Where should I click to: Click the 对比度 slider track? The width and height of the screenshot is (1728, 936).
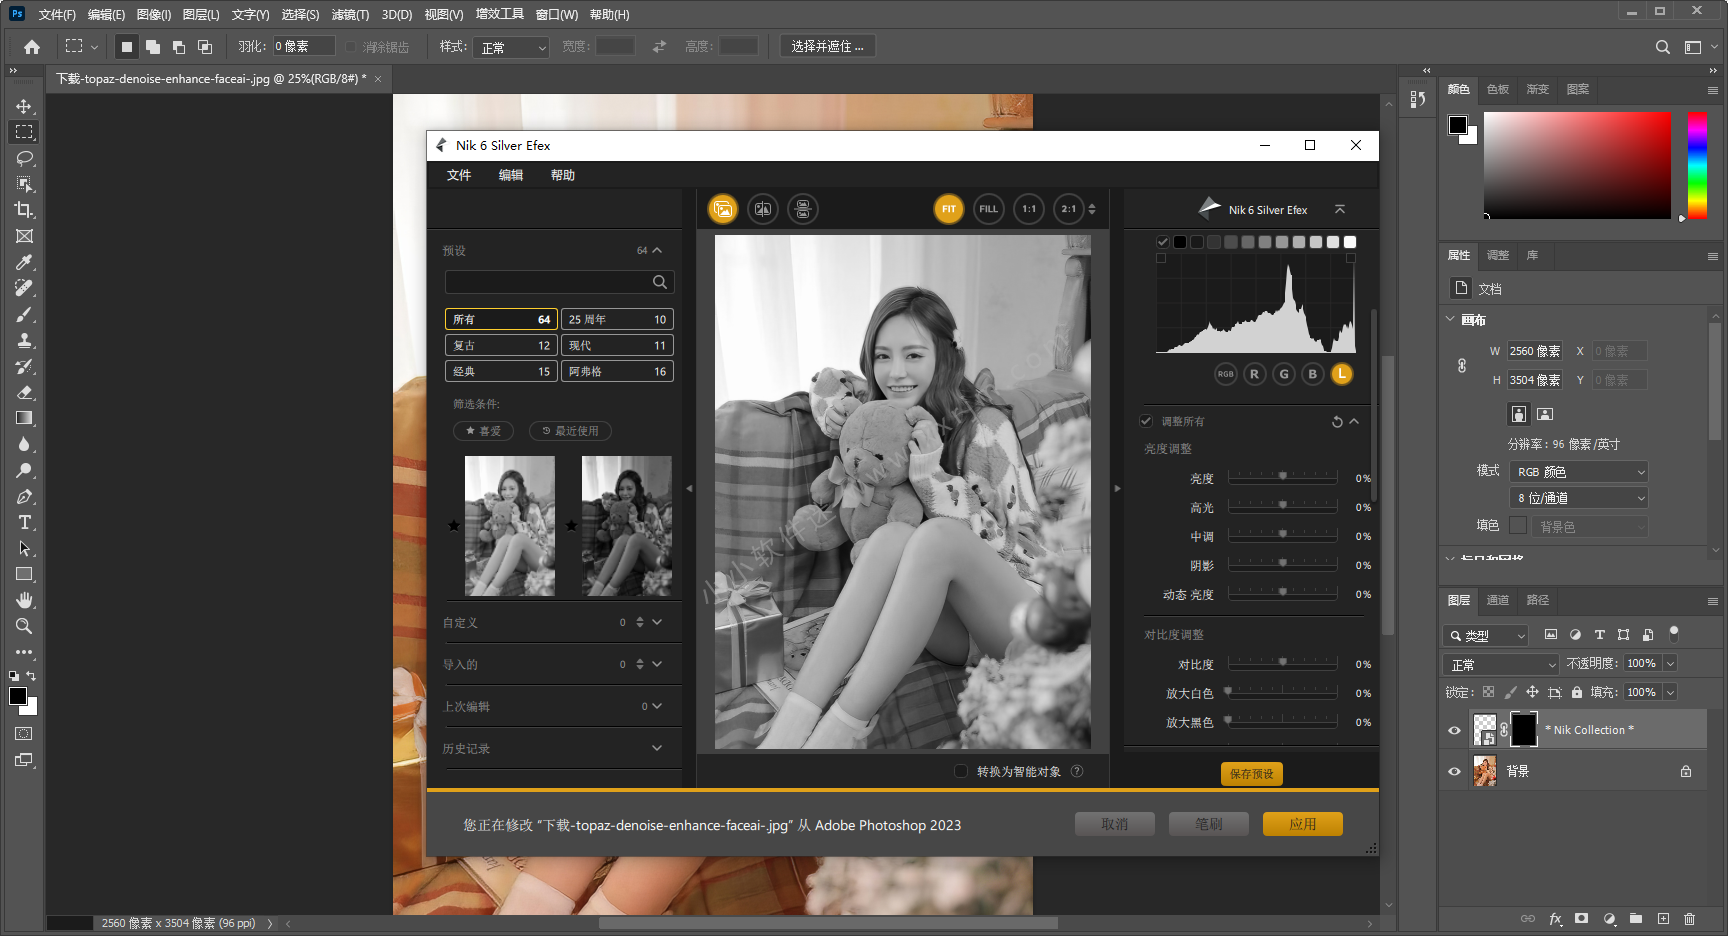(x=1283, y=664)
